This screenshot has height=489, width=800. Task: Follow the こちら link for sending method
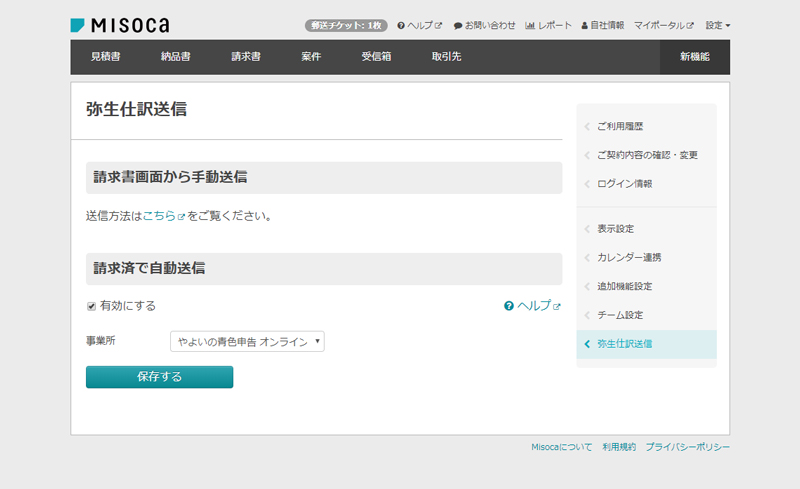163,216
